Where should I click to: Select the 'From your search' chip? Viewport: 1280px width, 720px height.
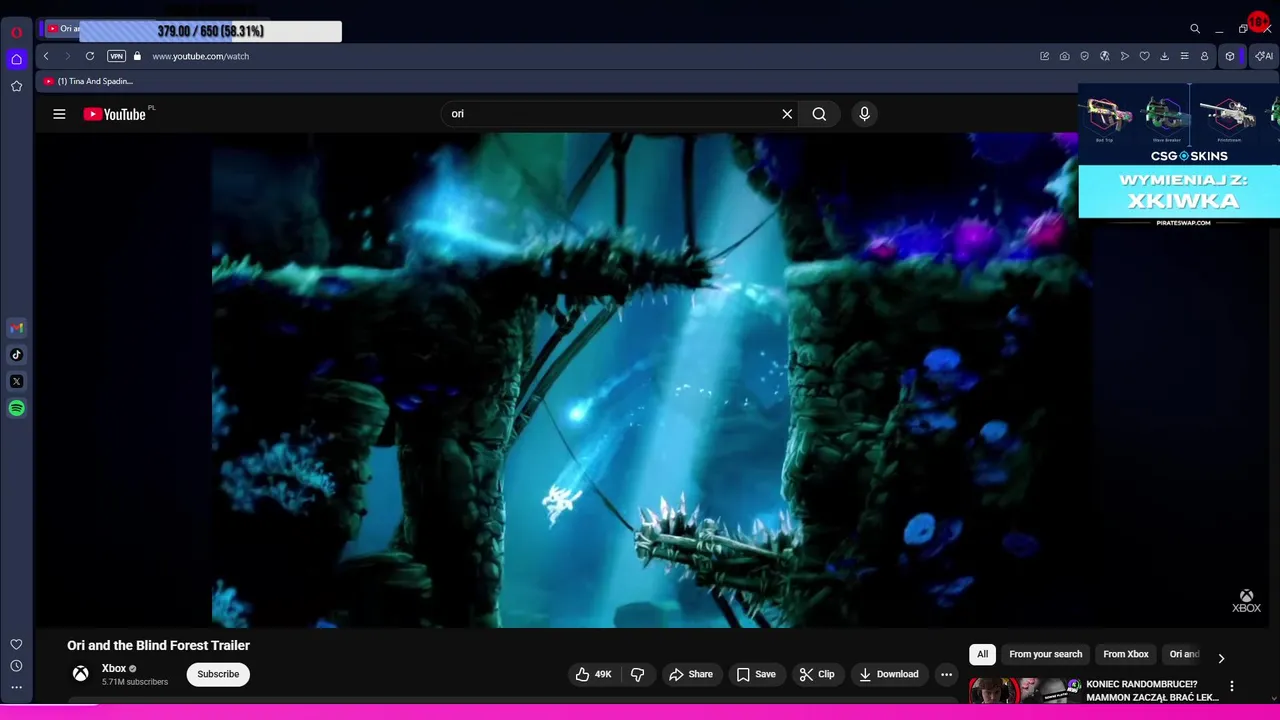[x=1045, y=654]
